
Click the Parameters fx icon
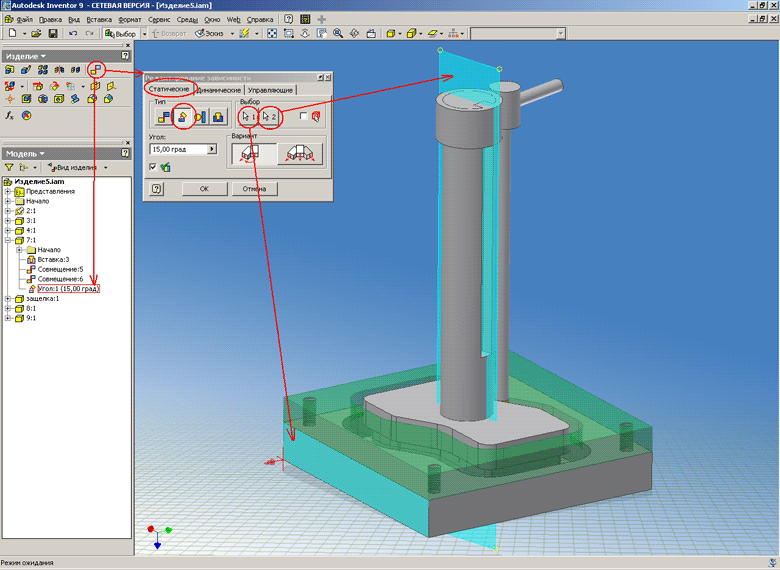[9, 115]
